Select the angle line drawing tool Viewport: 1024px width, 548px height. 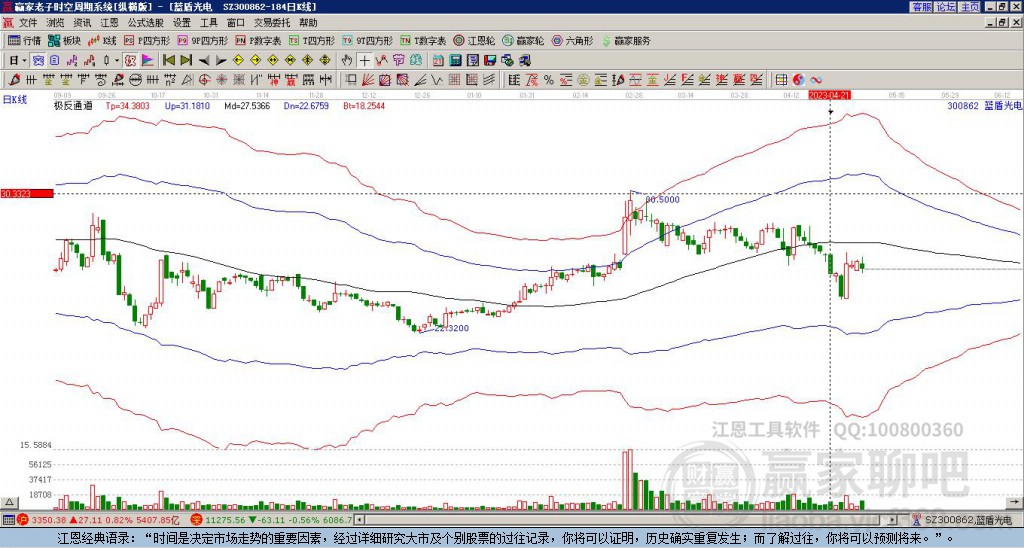[419, 80]
